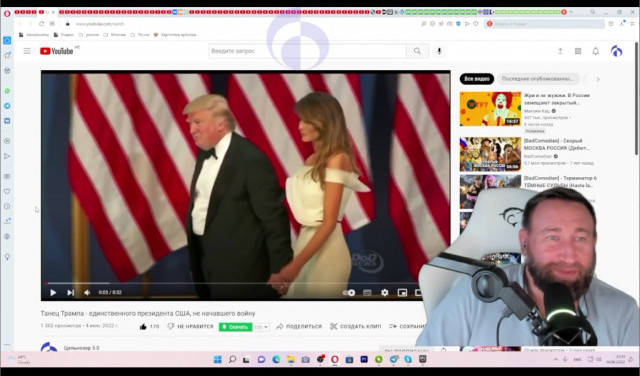This screenshot has width=640, height=376.
Task: Like the video with thumbs up
Action: tap(149, 327)
